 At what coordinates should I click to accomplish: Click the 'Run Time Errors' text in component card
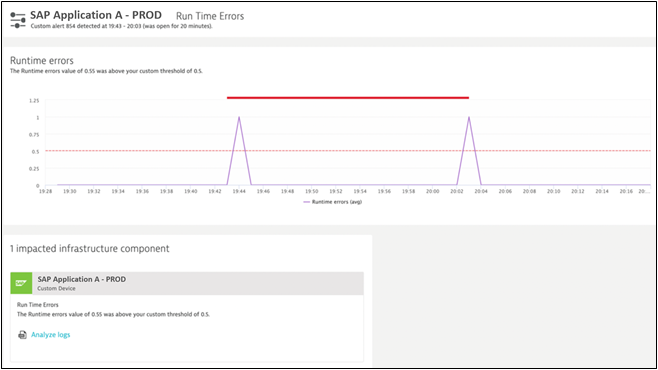point(38,305)
